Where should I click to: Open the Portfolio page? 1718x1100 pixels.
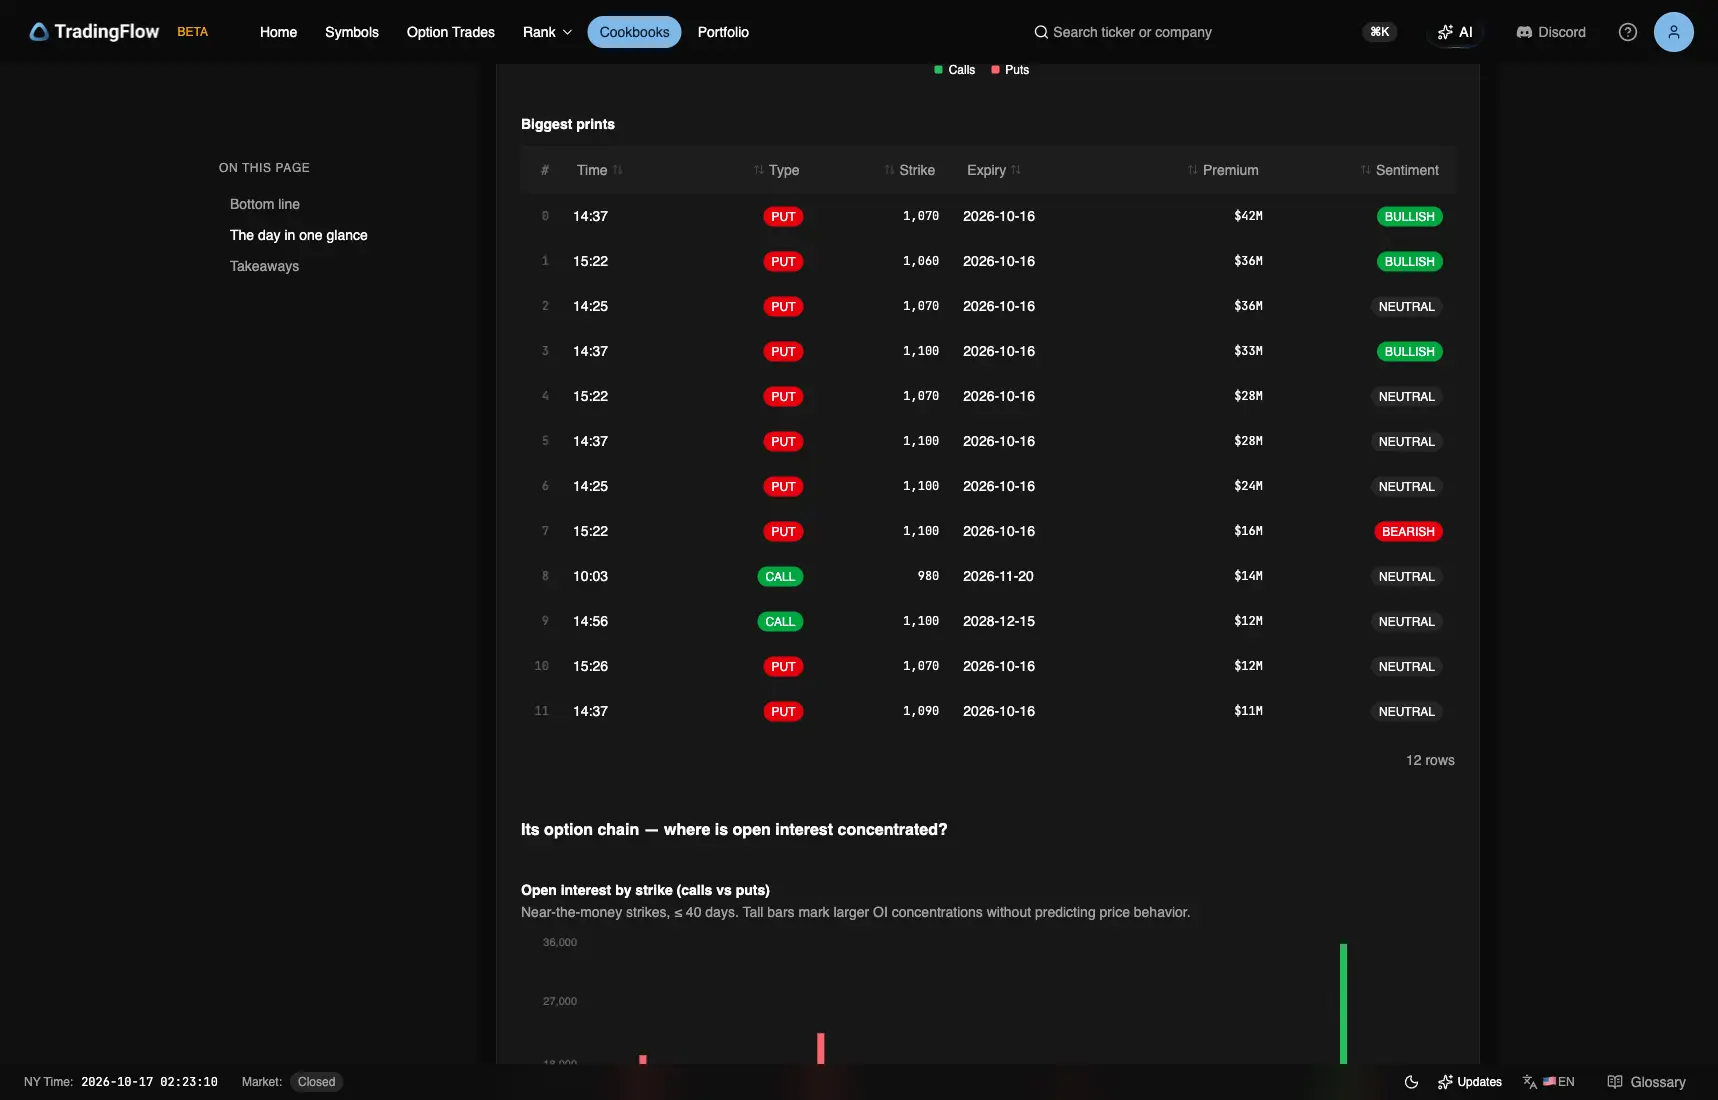click(x=723, y=32)
